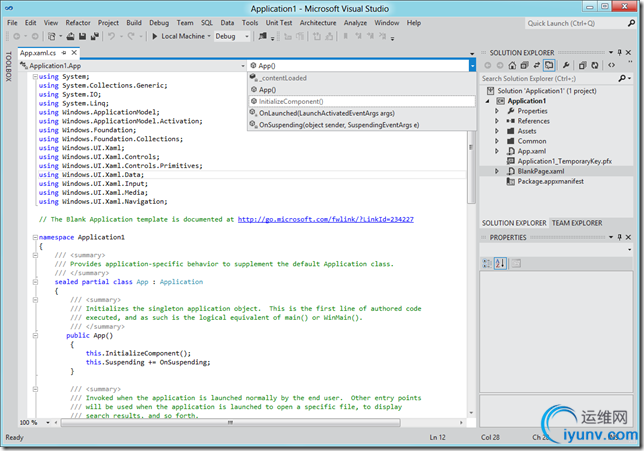Click the Sync with Active Document icon

coord(537,65)
